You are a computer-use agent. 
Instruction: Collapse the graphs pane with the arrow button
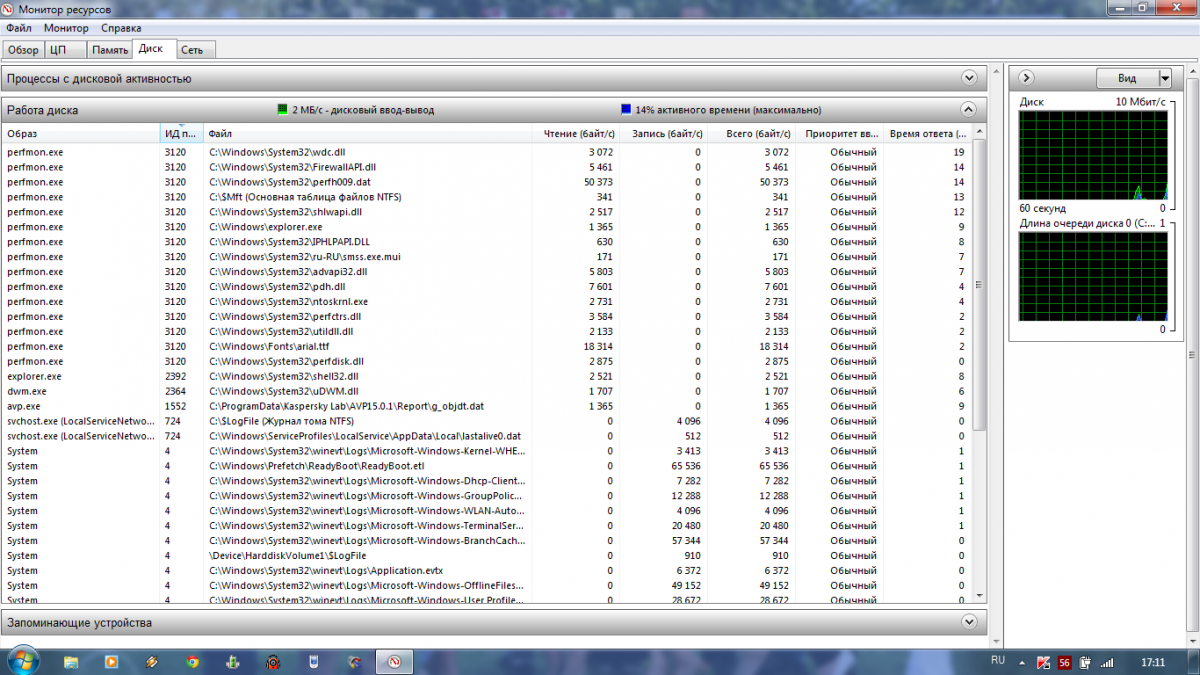[1027, 78]
